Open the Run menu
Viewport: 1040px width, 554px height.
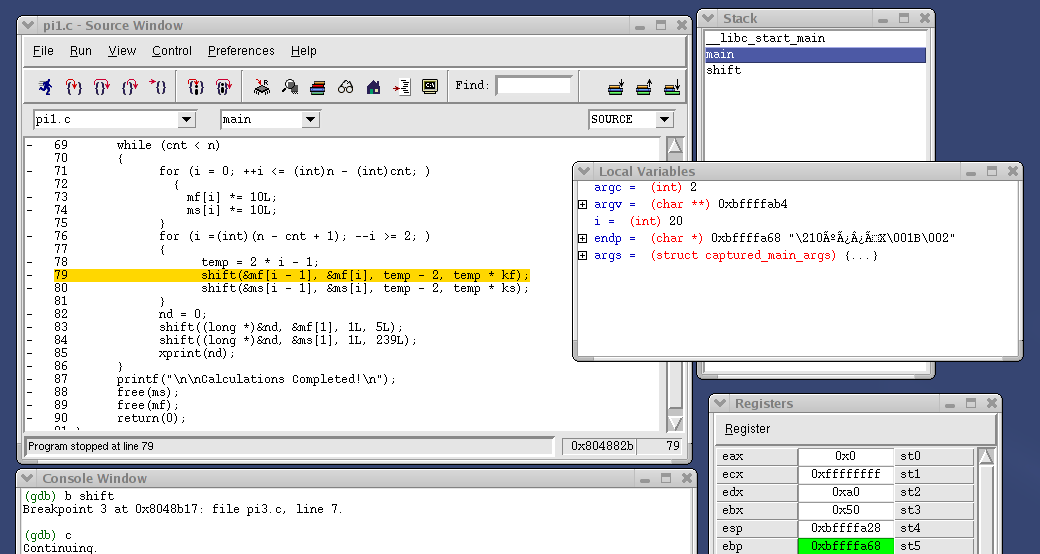[81, 51]
